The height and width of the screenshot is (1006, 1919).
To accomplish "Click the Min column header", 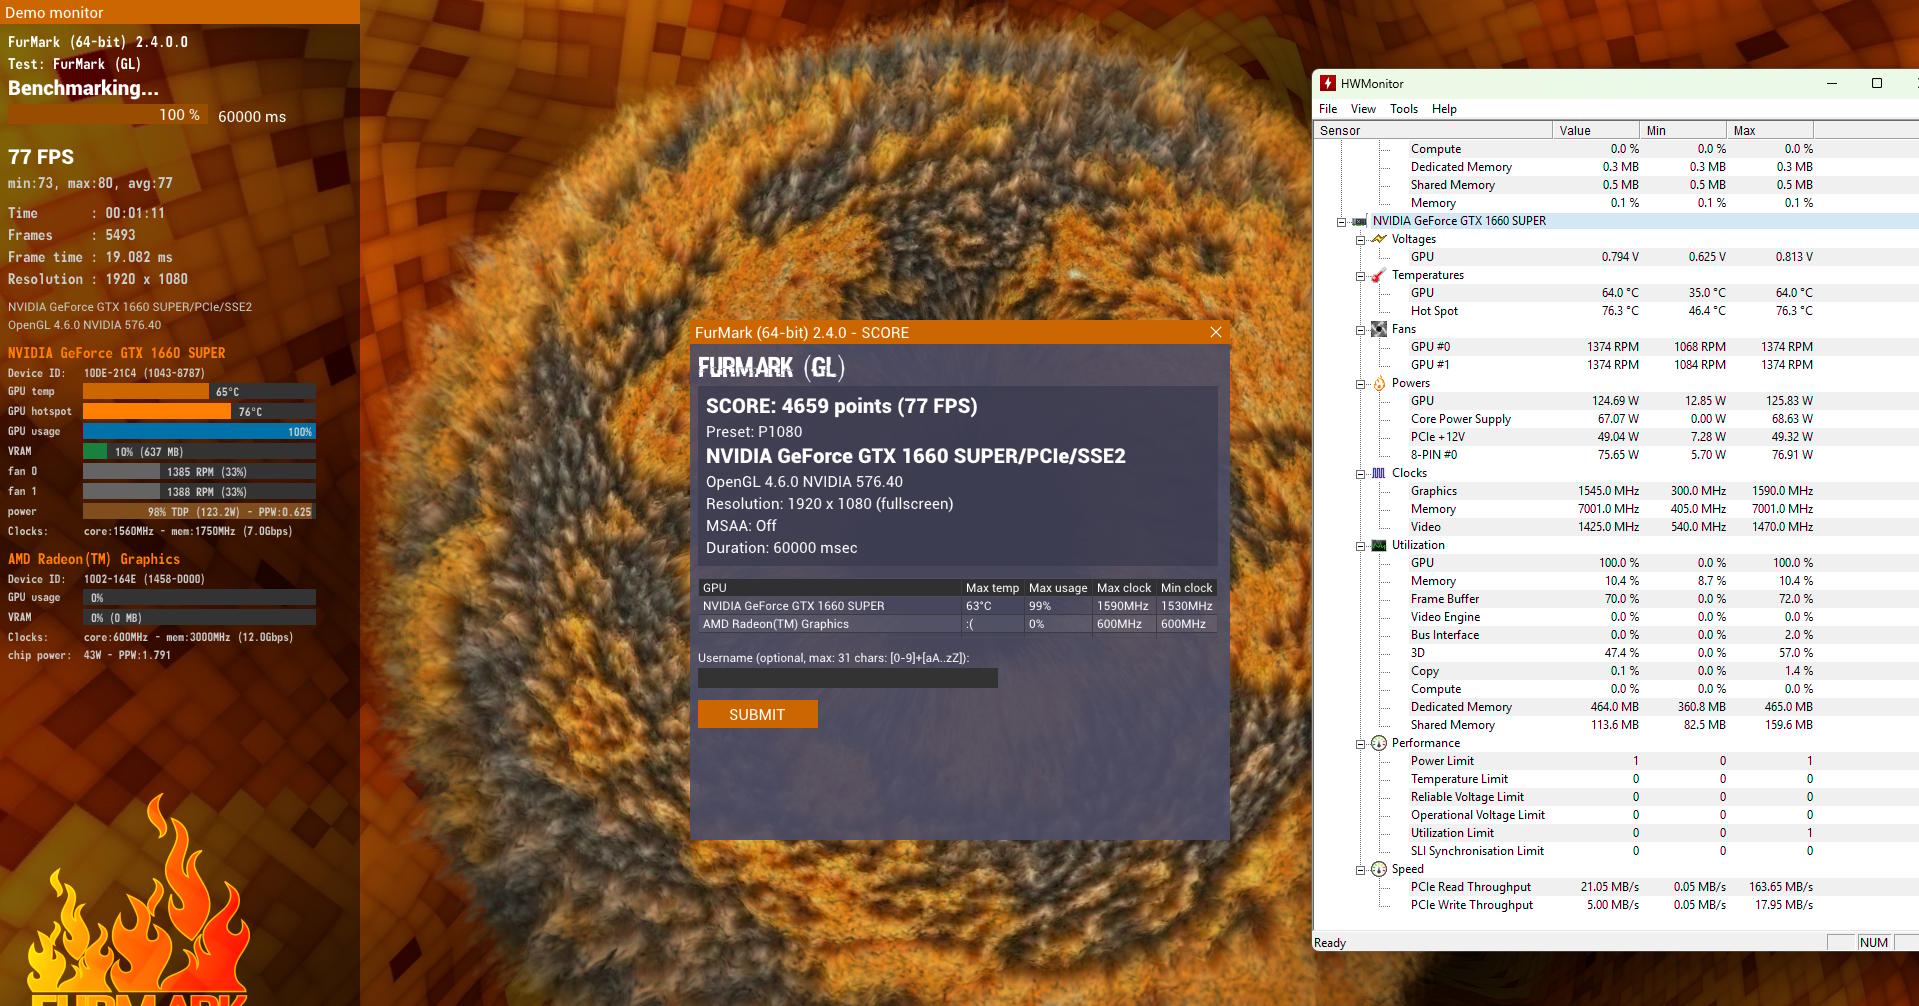I will click(1682, 130).
